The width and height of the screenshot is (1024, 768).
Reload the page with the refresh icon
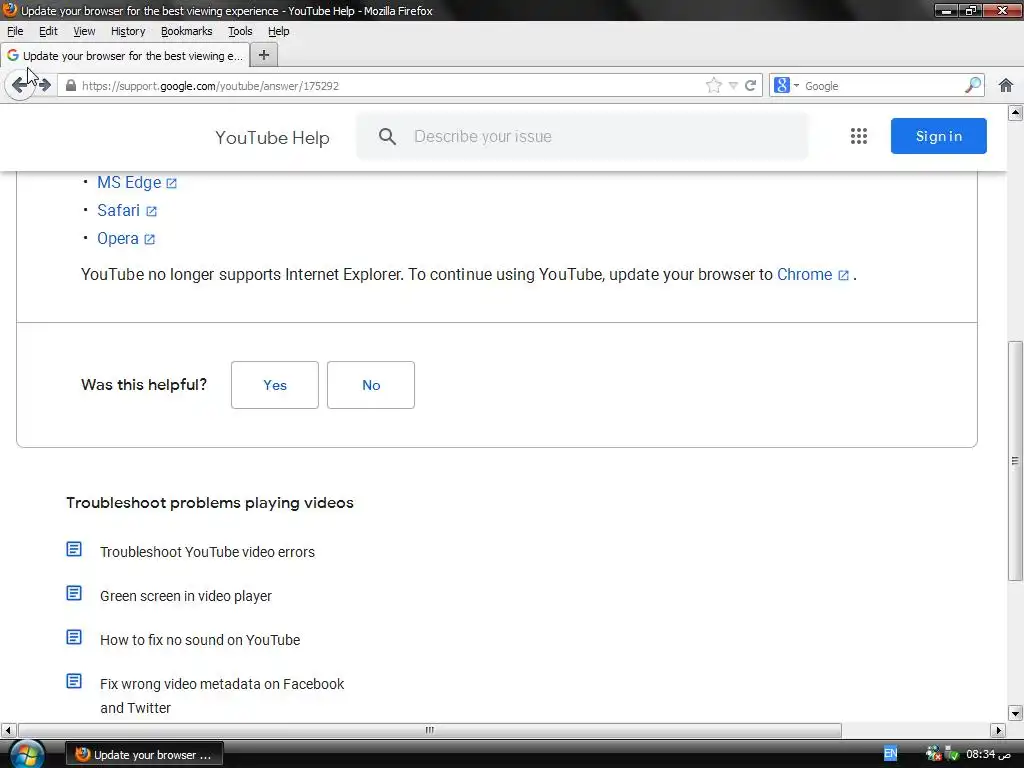click(751, 86)
